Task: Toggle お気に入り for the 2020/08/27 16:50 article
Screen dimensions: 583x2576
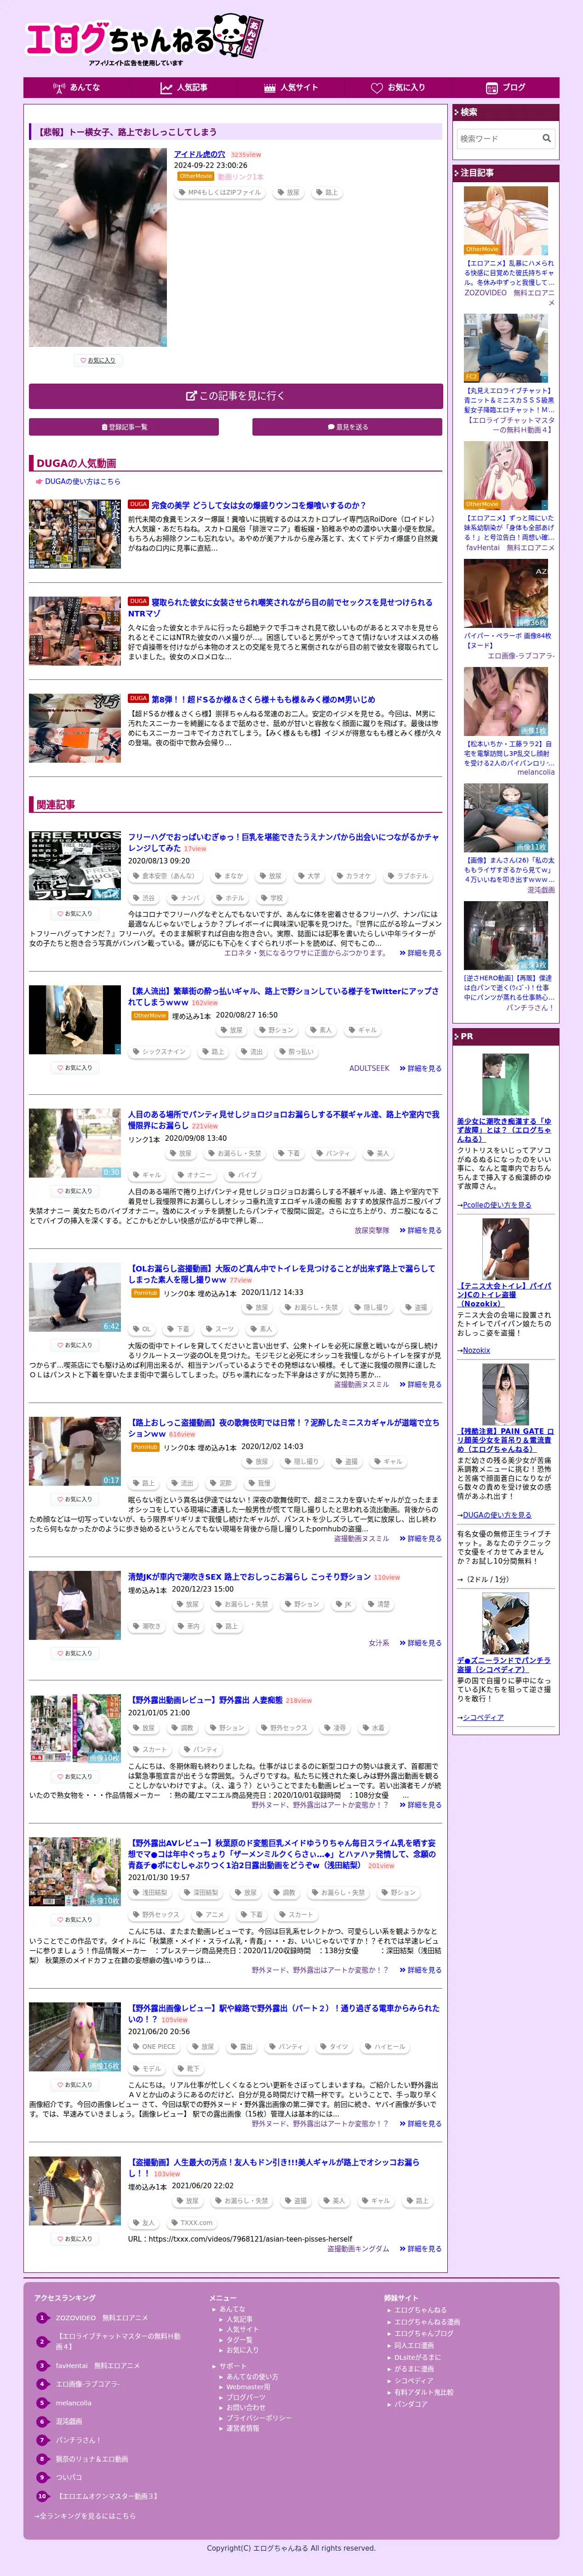Action: pos(75,1068)
